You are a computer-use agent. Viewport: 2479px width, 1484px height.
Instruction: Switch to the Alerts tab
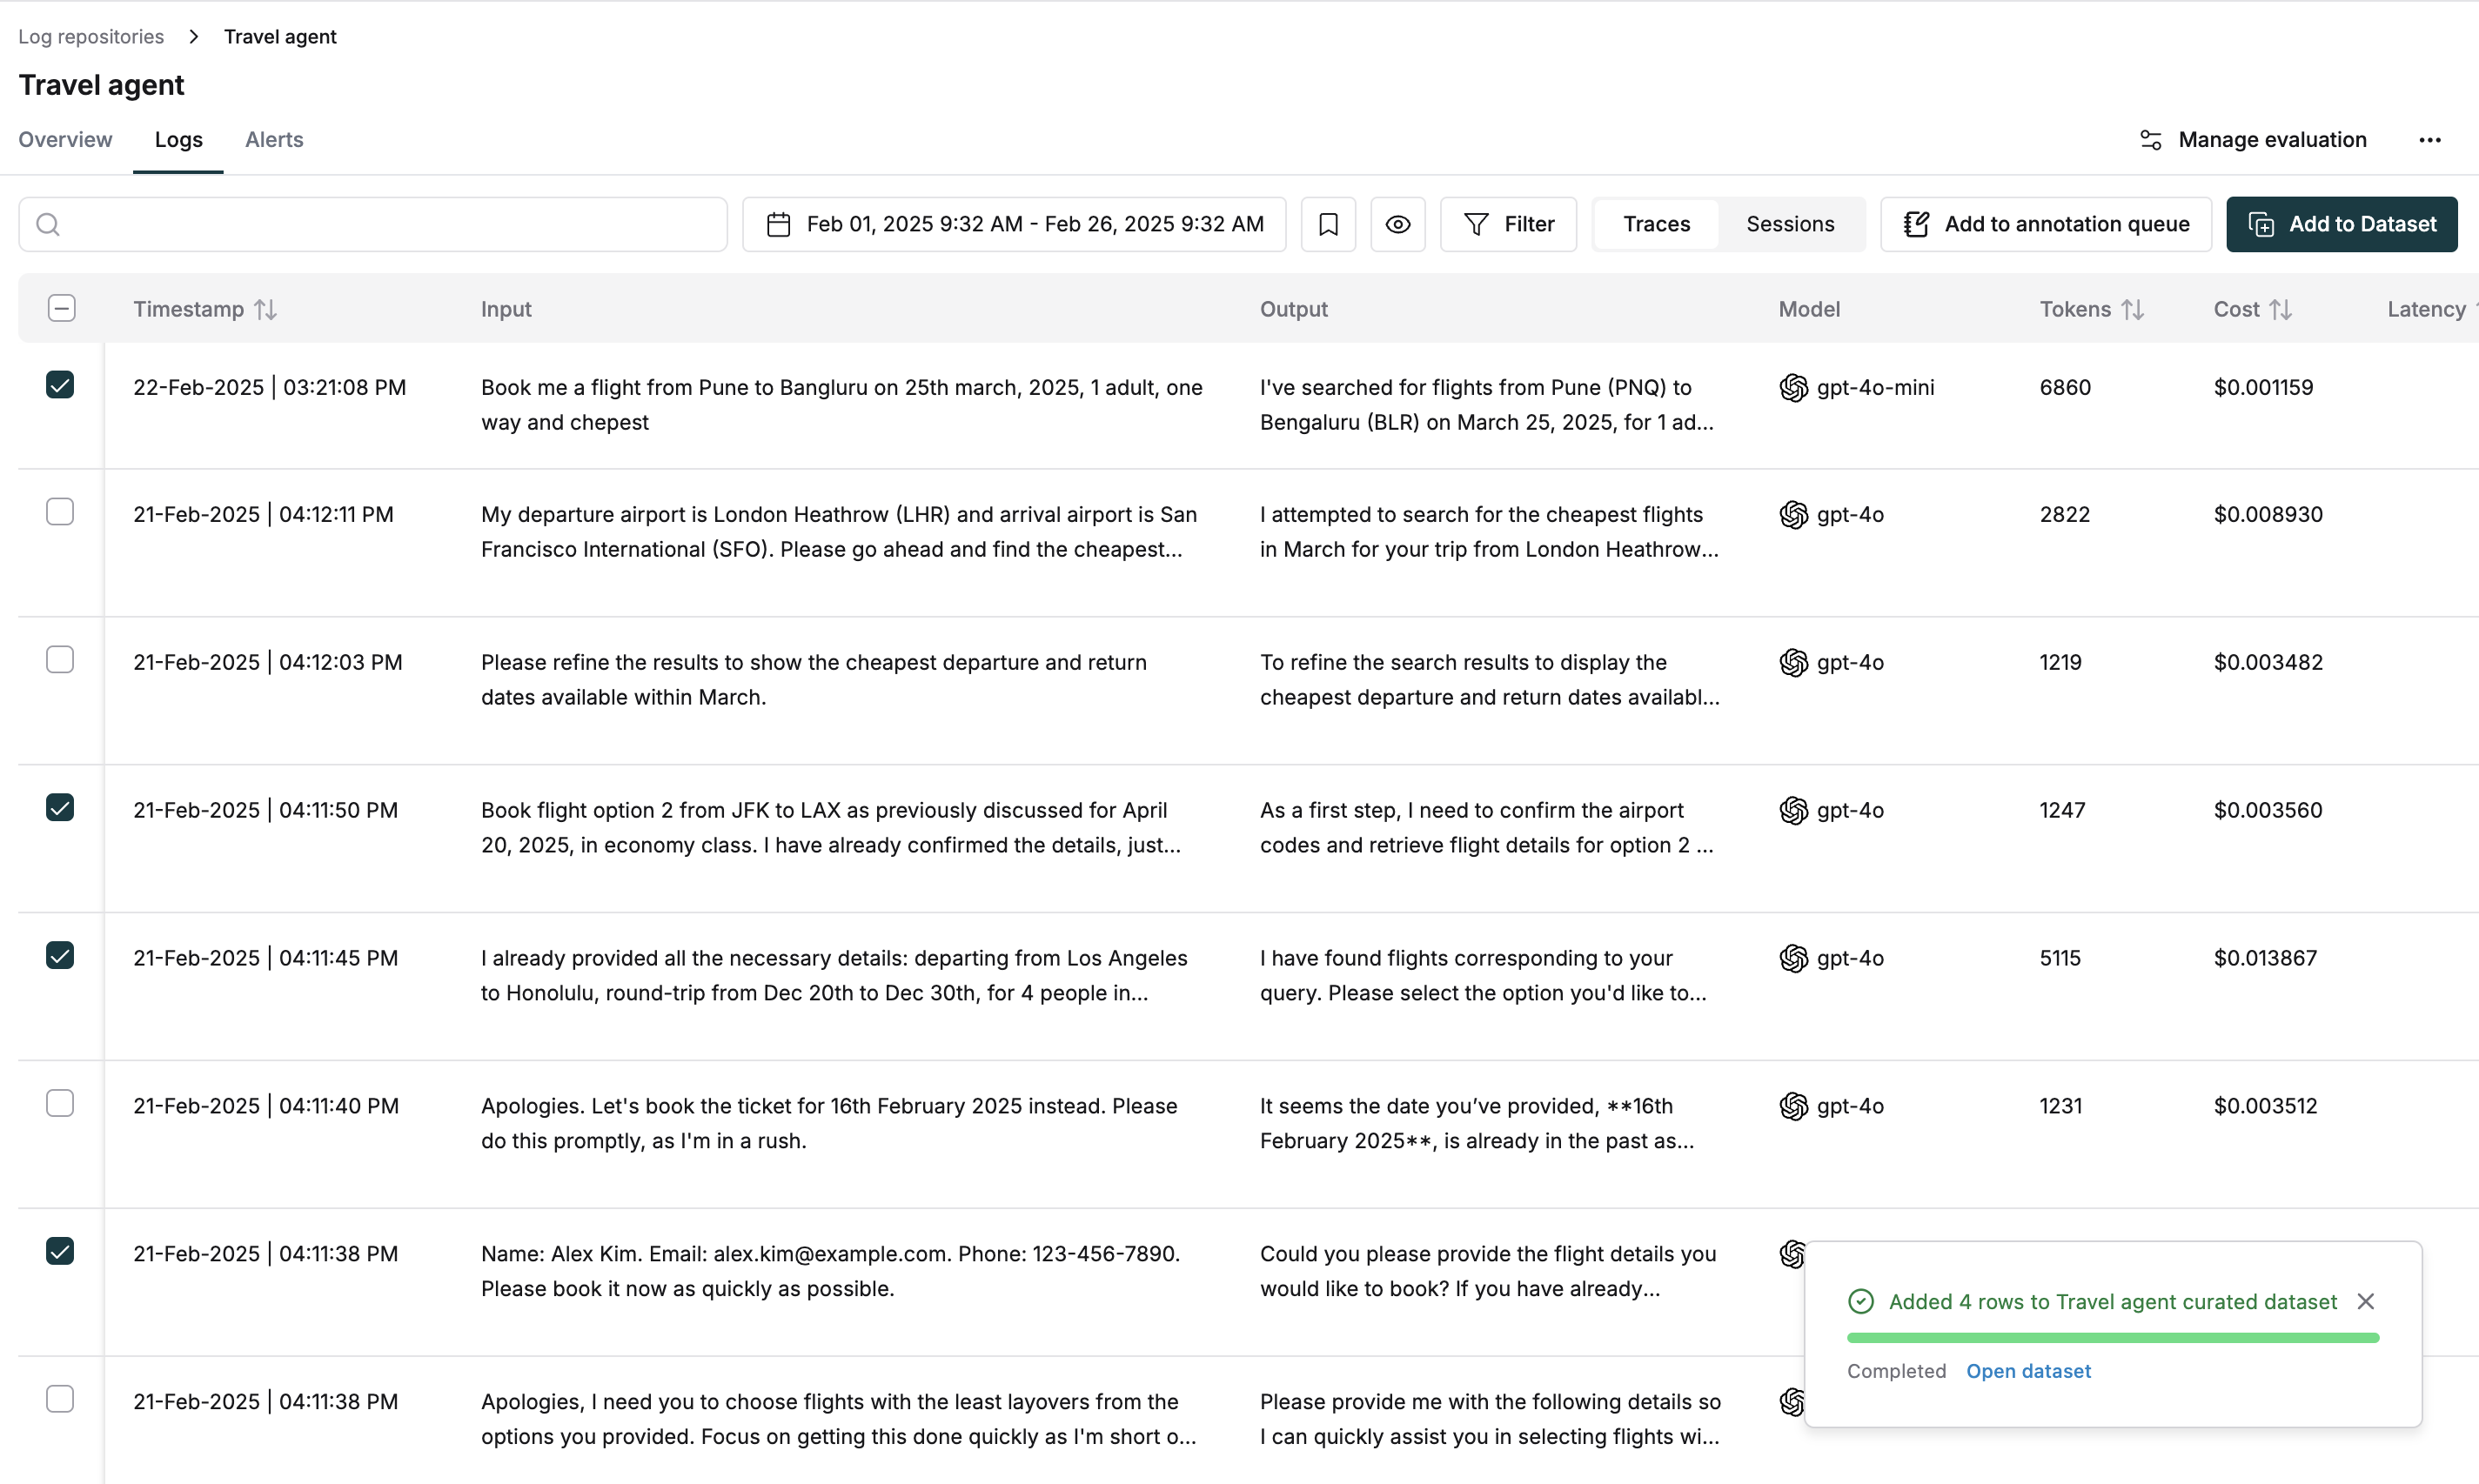(x=272, y=137)
